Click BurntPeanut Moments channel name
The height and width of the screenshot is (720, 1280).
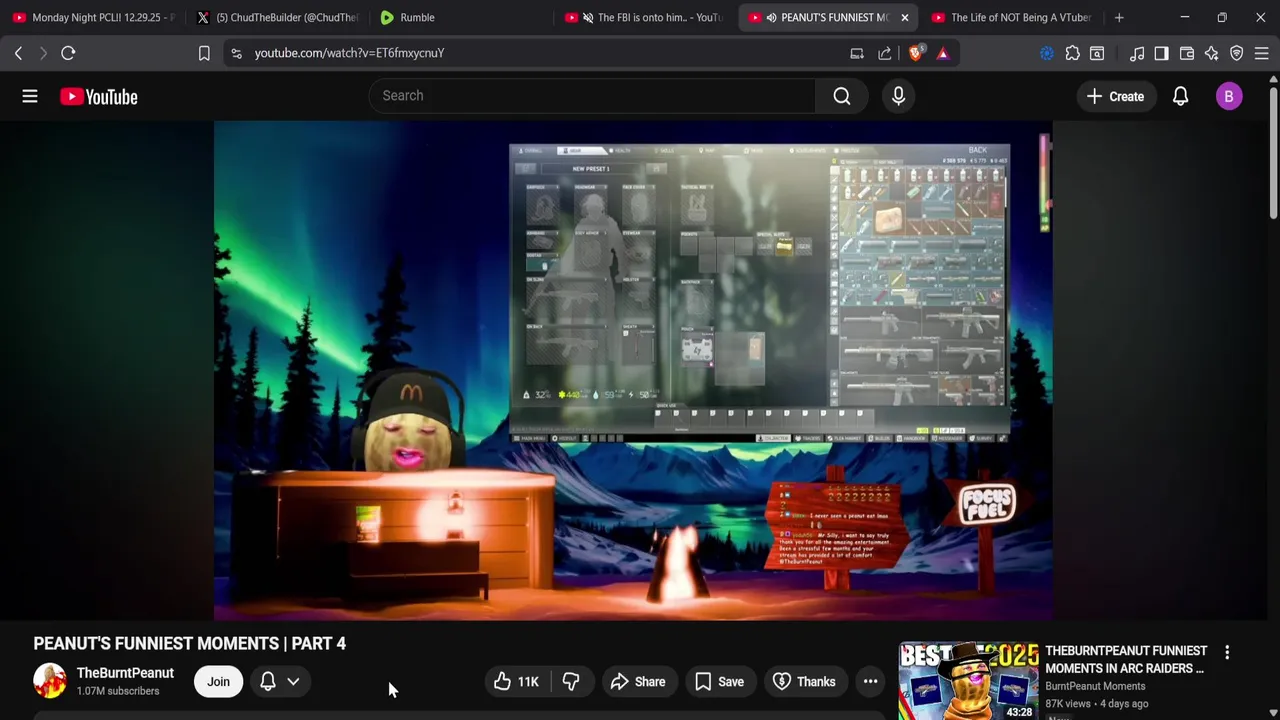tap(1095, 686)
